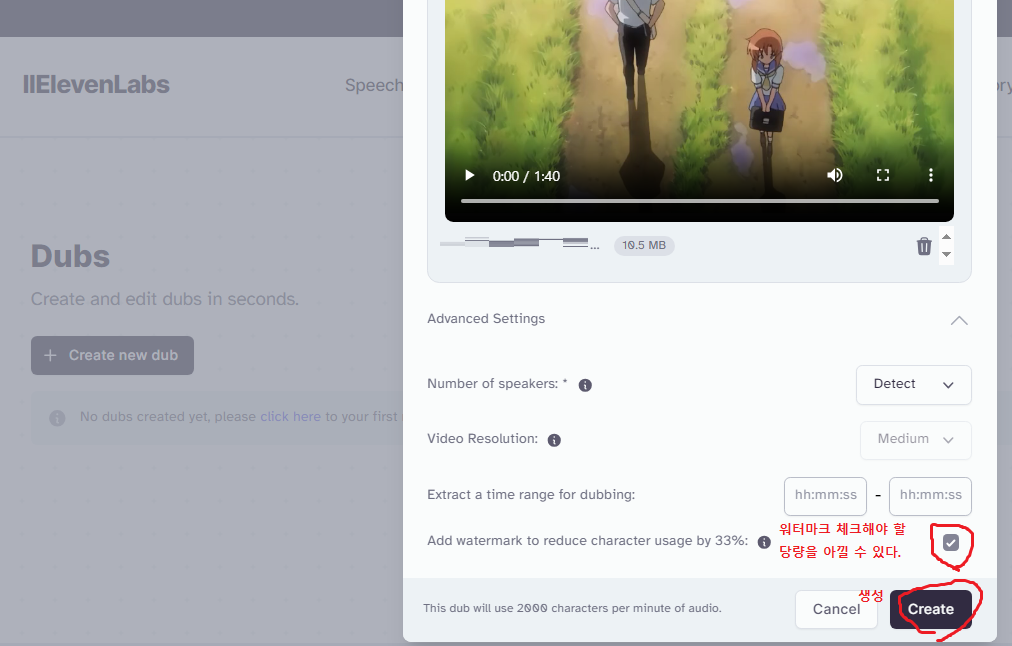Focus the start time hh:mm:ss field
Screen dimensions: 1012x646
click(x=825, y=496)
